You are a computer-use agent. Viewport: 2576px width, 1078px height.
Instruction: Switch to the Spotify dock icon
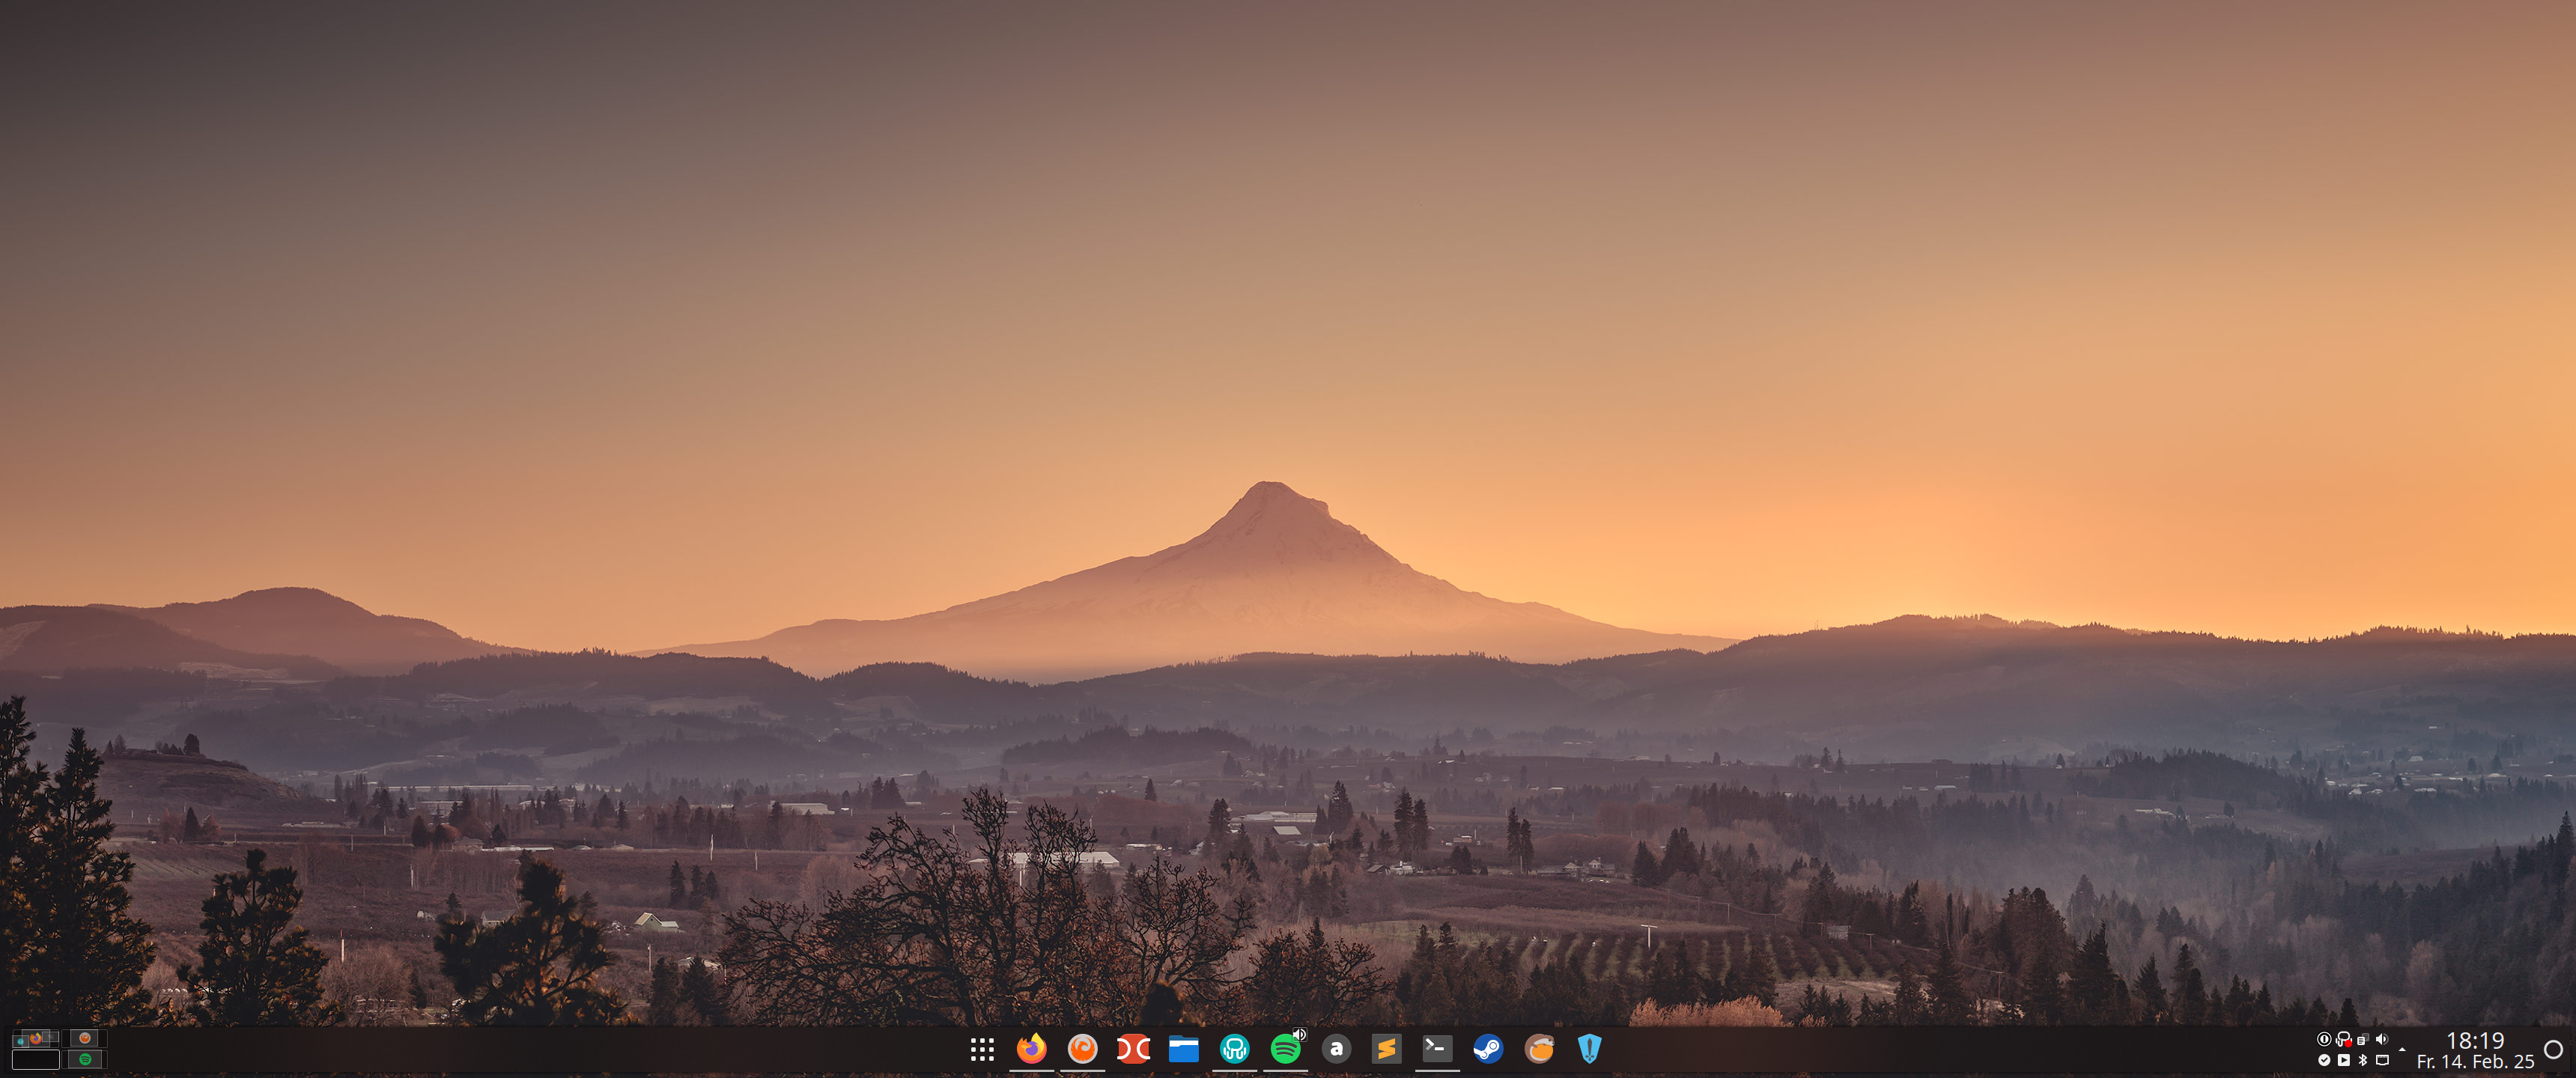[x=1285, y=1049]
